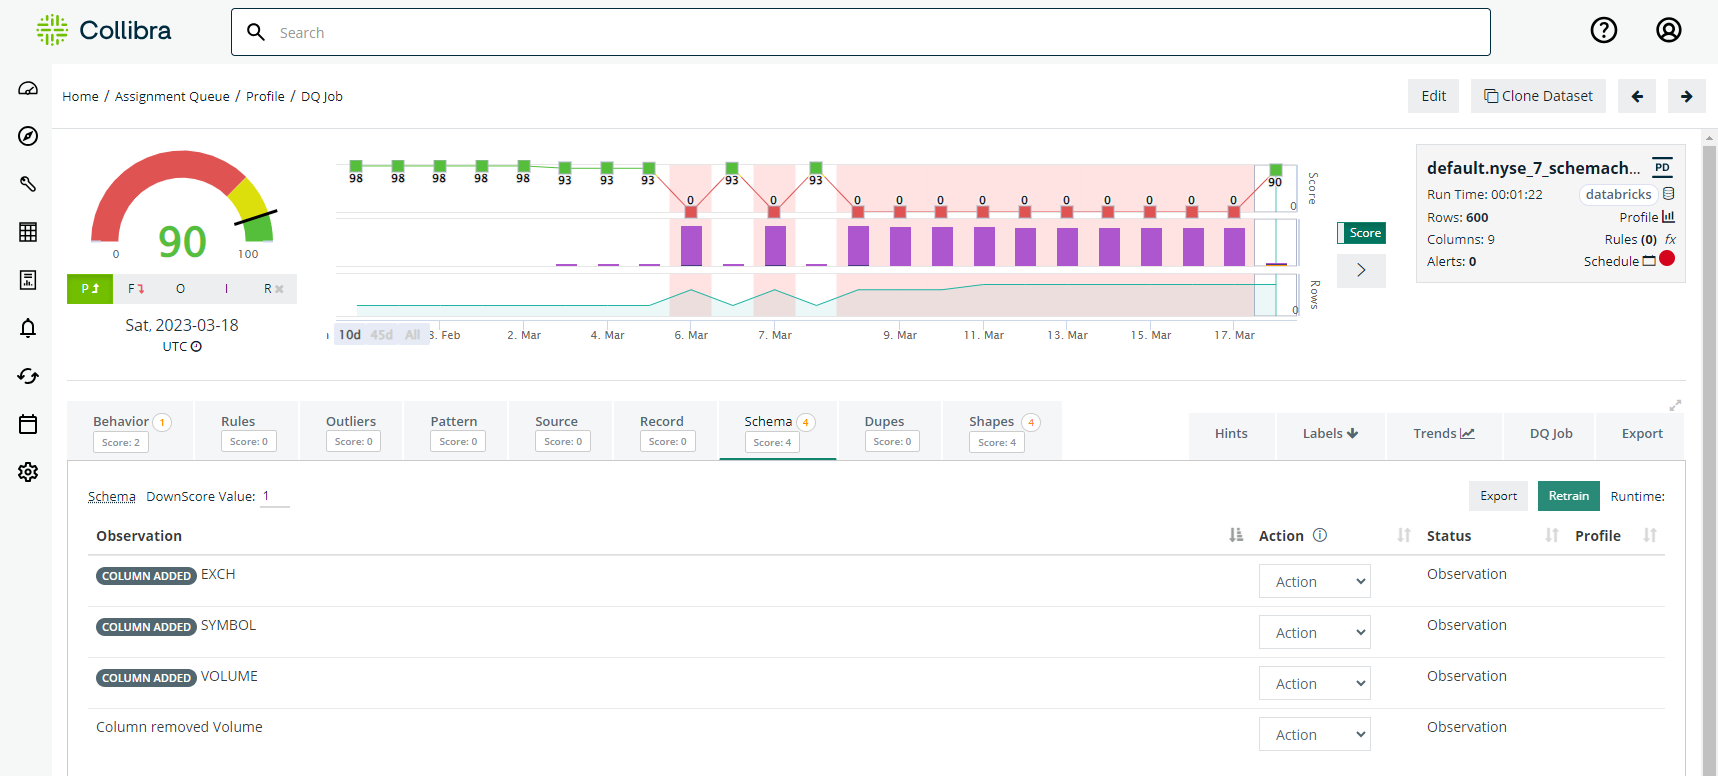Switch to the Outliers tab
Viewport: 1718px width, 776px height.
352,431
